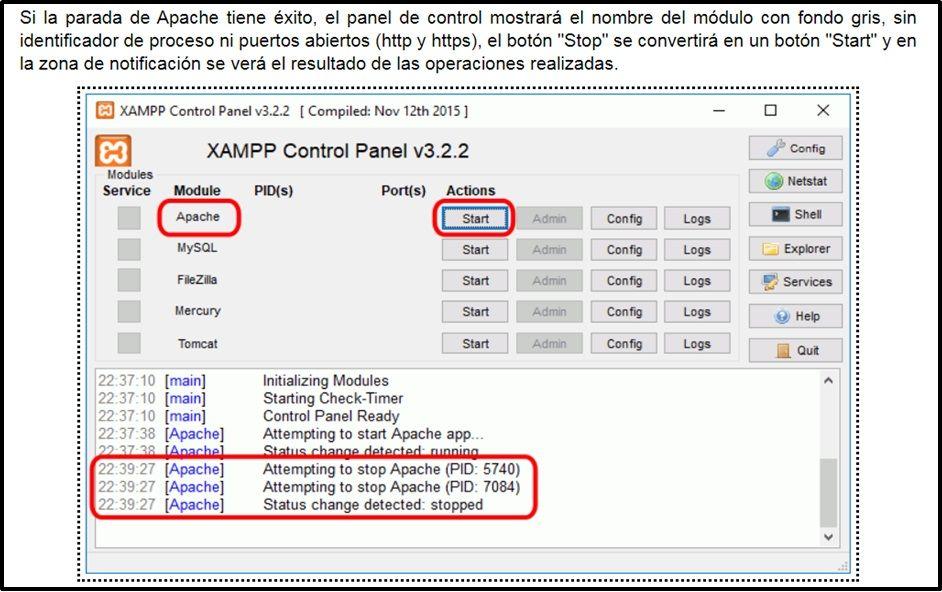Open Config for Apache row
Screen dimensions: 942x592
point(624,219)
